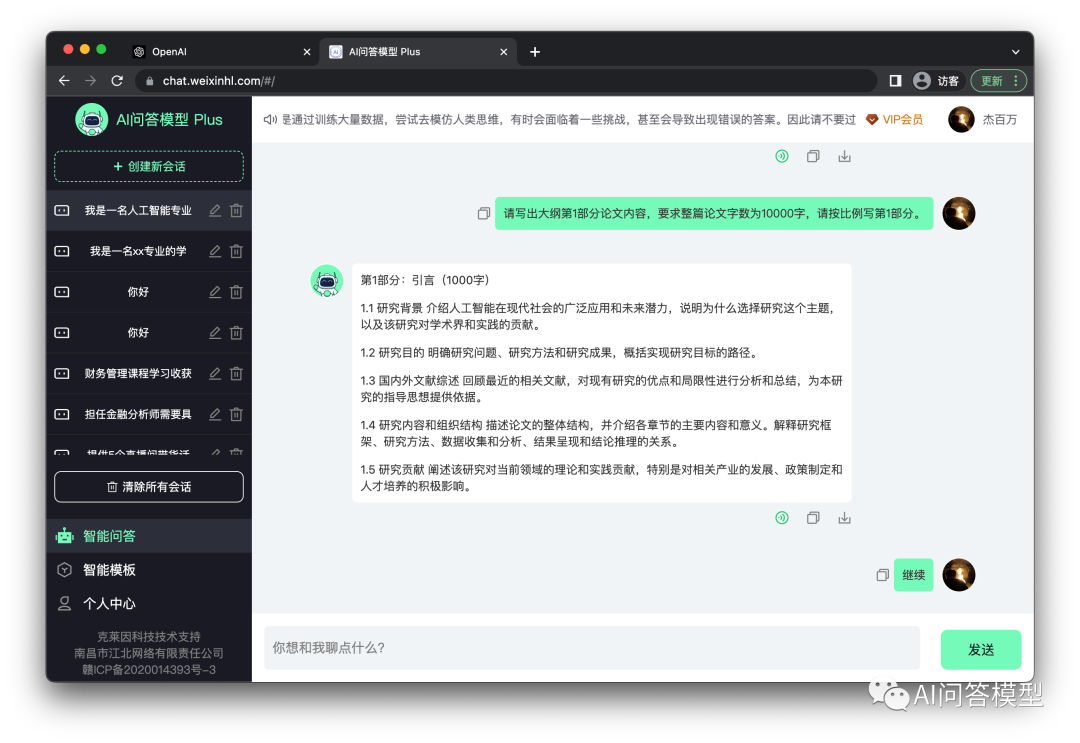The width and height of the screenshot is (1080, 743).
Task: Reload the page with the browser refresh icon
Action: pyautogui.click(x=117, y=79)
